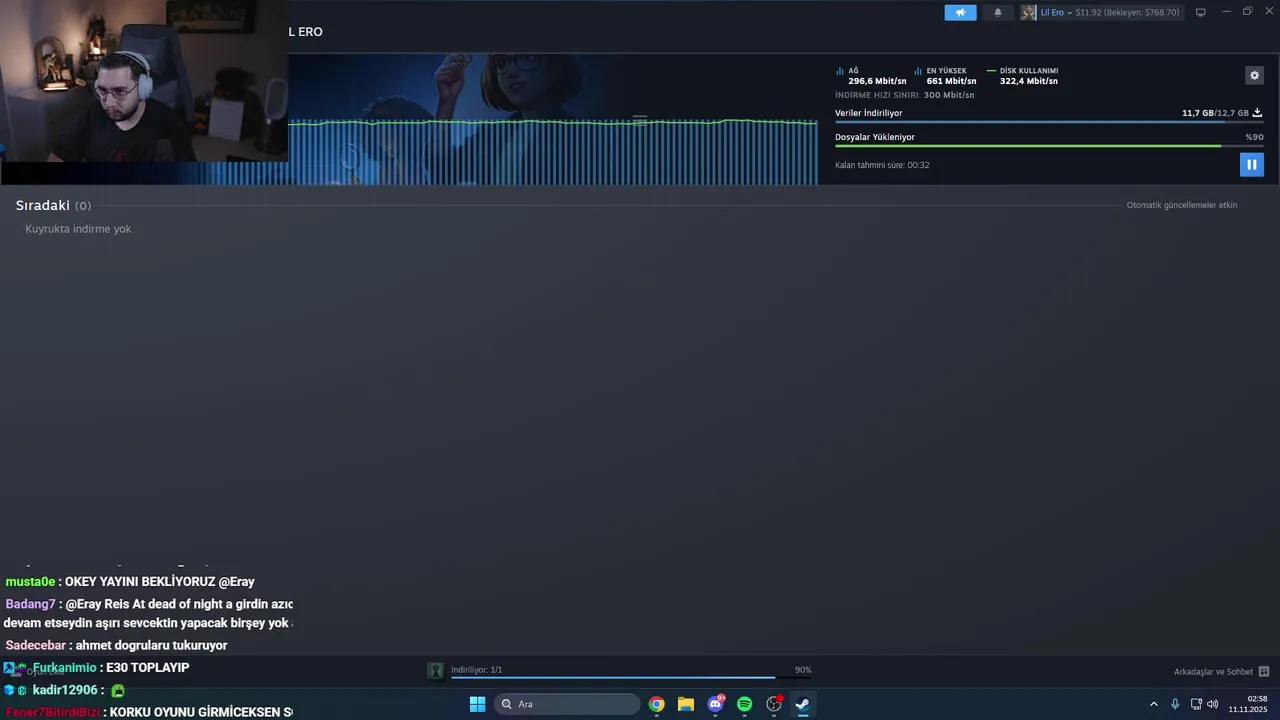Open the Windows Start menu
The image size is (1280, 720).
pyautogui.click(x=477, y=704)
